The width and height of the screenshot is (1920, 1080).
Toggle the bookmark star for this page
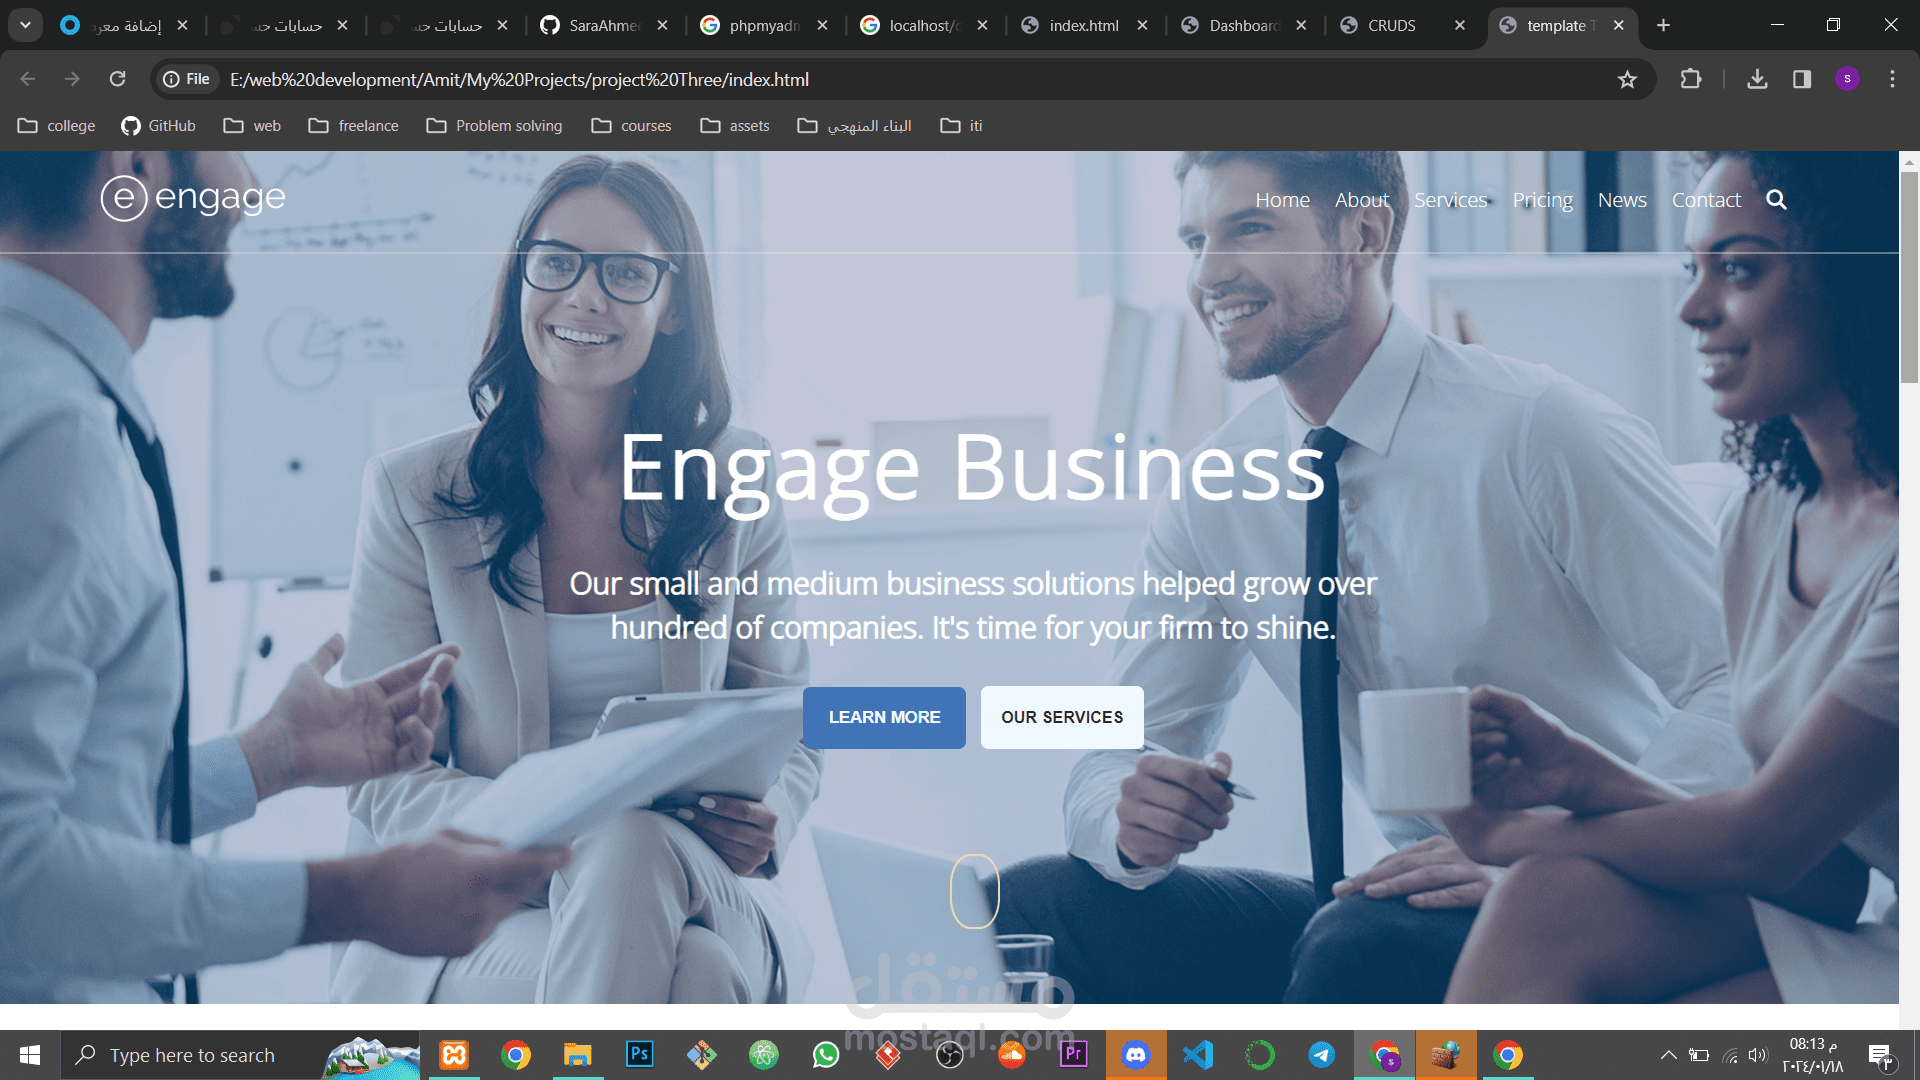pos(1627,79)
